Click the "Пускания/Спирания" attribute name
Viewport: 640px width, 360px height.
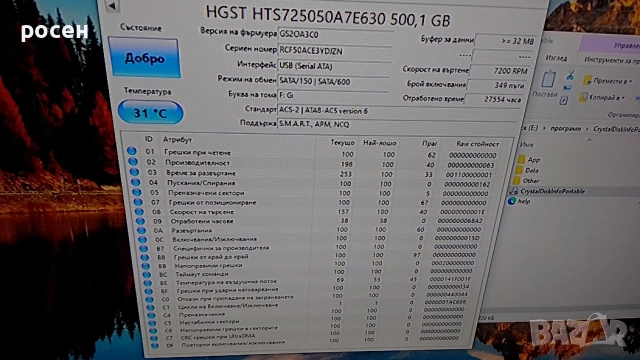201,183
